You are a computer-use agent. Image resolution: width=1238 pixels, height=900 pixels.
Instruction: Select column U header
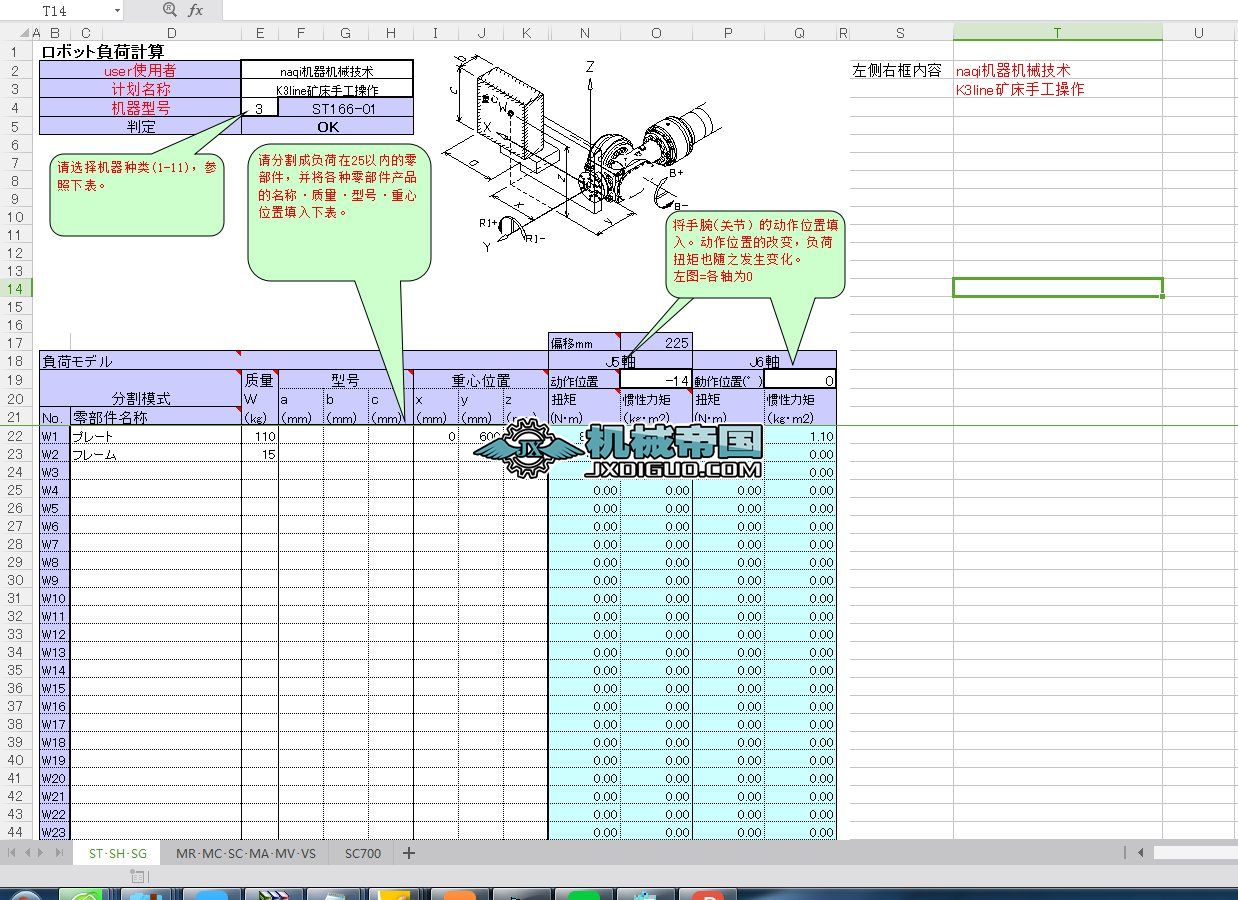pyautogui.click(x=1199, y=33)
